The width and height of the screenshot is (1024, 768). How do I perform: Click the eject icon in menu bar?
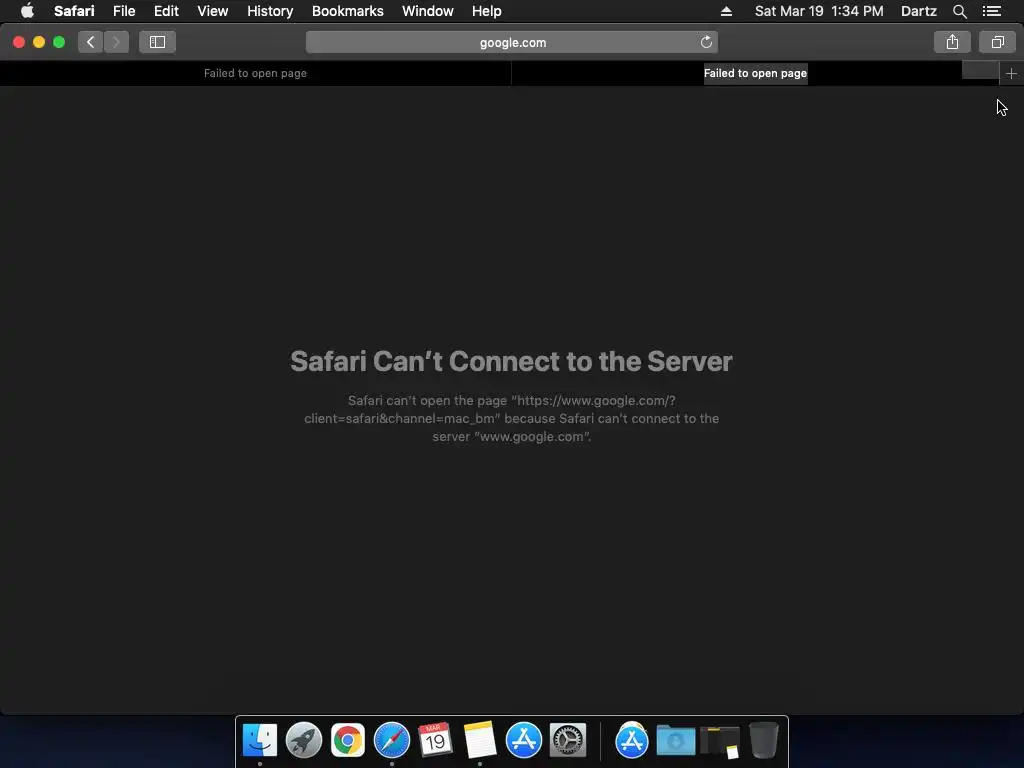coord(726,11)
